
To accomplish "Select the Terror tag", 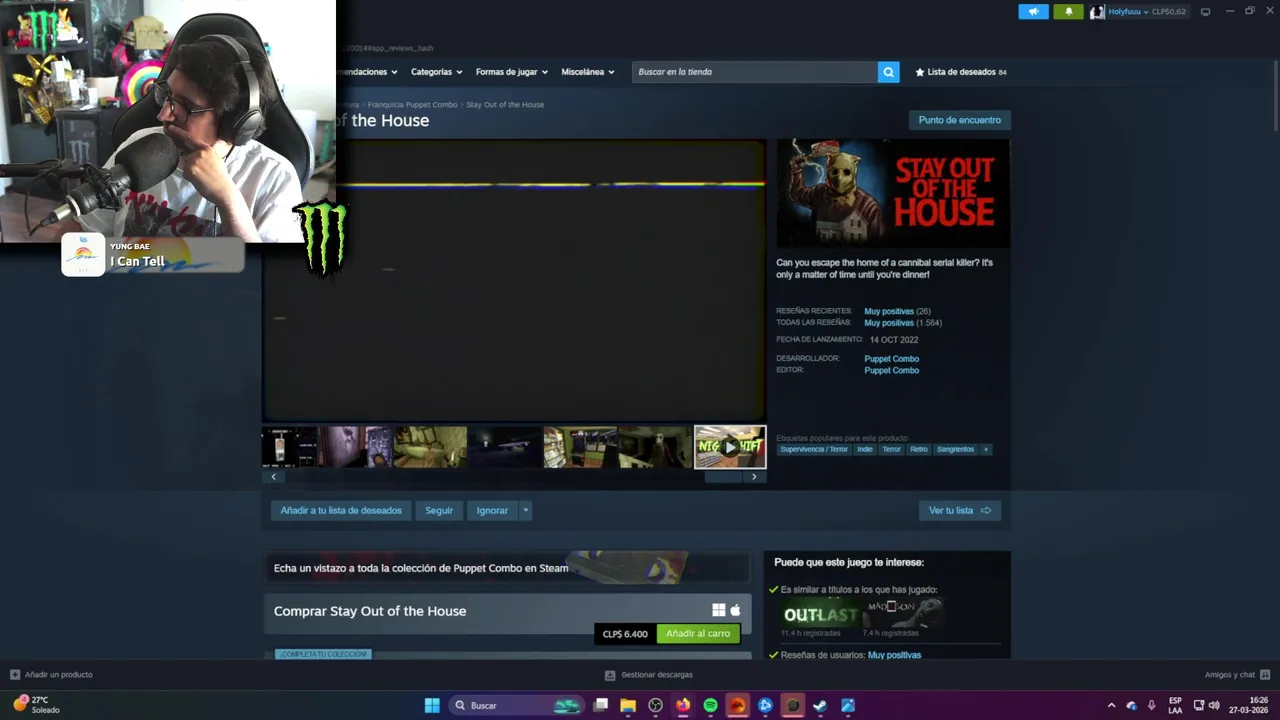I will (891, 450).
